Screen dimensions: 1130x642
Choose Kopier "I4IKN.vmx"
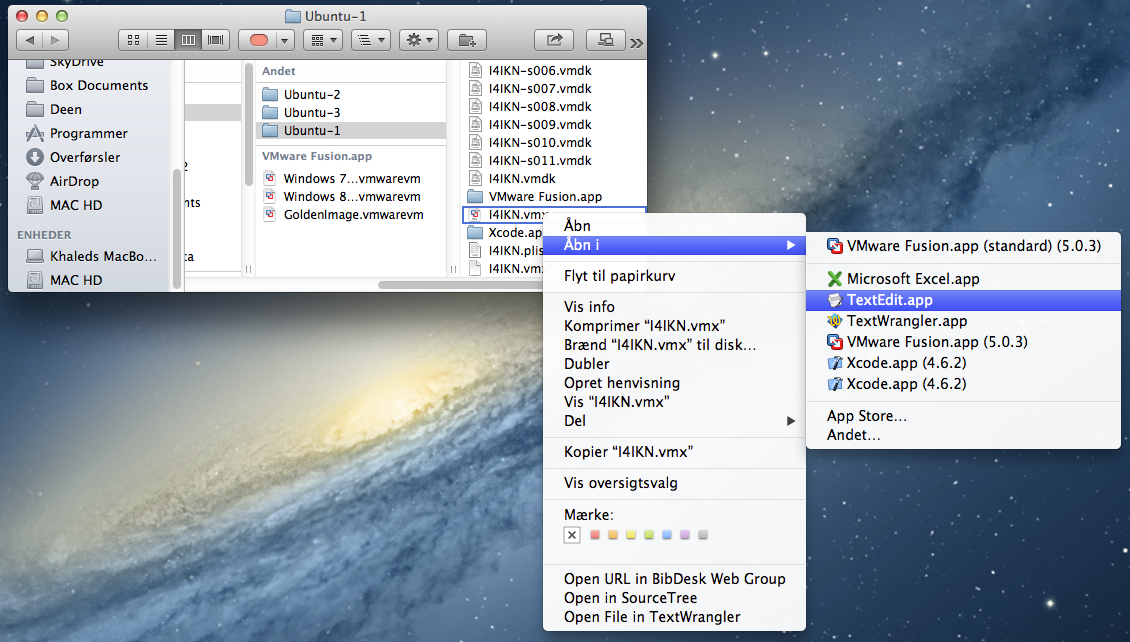pyautogui.click(x=674, y=452)
